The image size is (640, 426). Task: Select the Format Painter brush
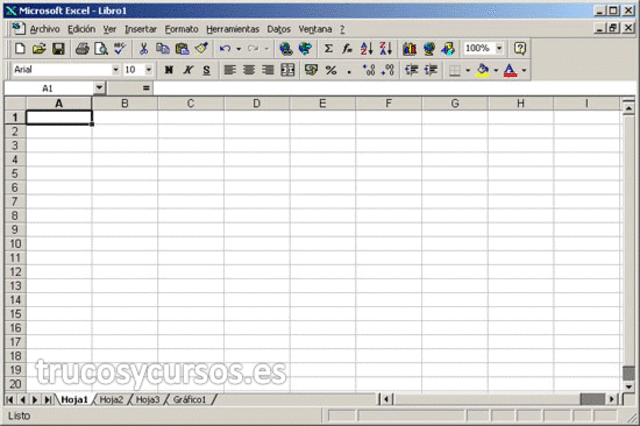click(201, 49)
